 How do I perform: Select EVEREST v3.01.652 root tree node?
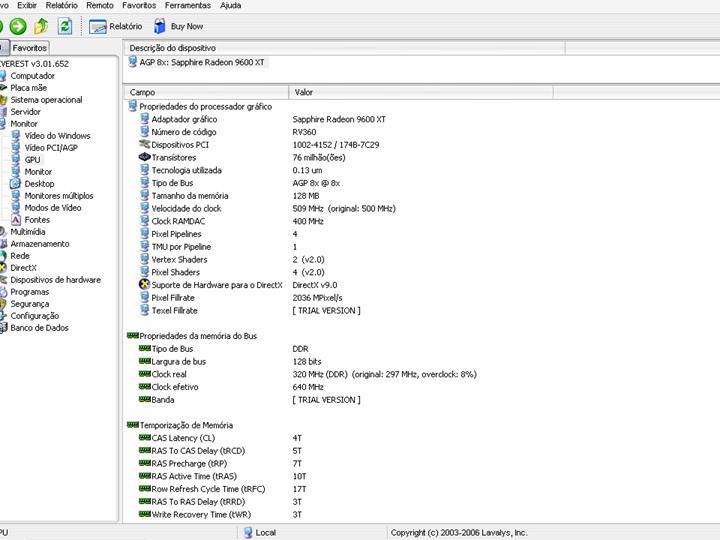click(34, 64)
